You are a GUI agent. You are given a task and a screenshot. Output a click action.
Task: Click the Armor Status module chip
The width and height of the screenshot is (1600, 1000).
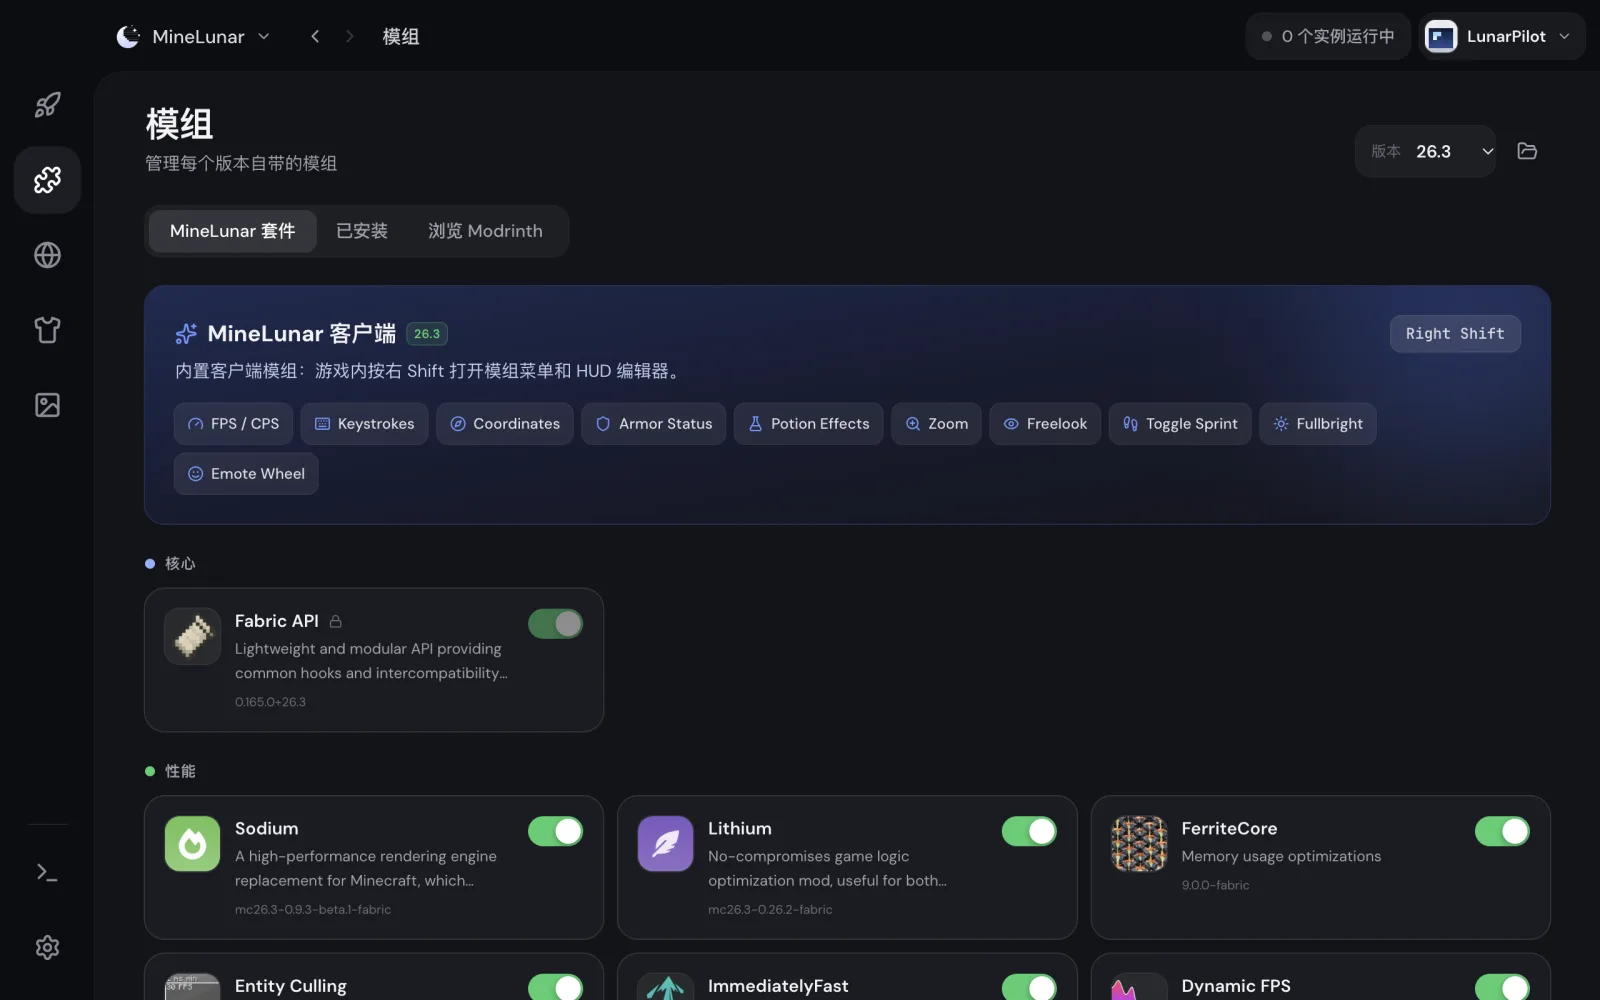click(x=654, y=424)
